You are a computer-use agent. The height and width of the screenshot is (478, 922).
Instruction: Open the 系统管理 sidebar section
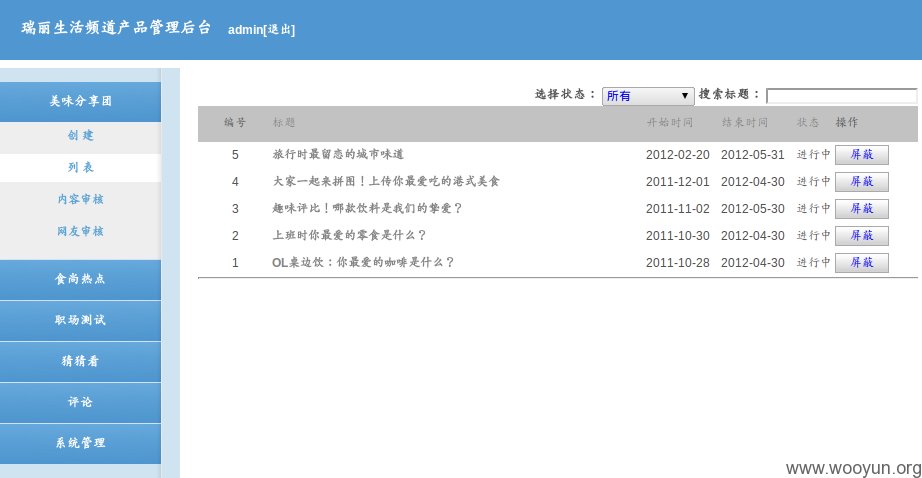pos(81,443)
